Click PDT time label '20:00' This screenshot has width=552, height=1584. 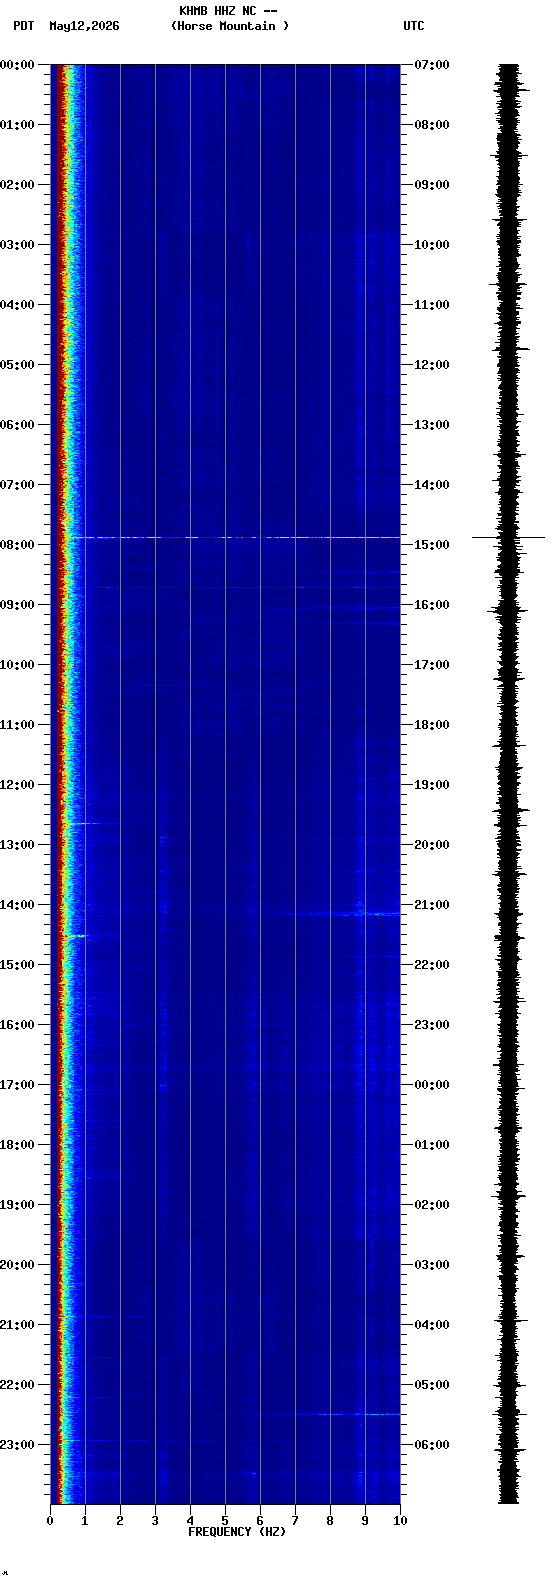click(17, 1265)
